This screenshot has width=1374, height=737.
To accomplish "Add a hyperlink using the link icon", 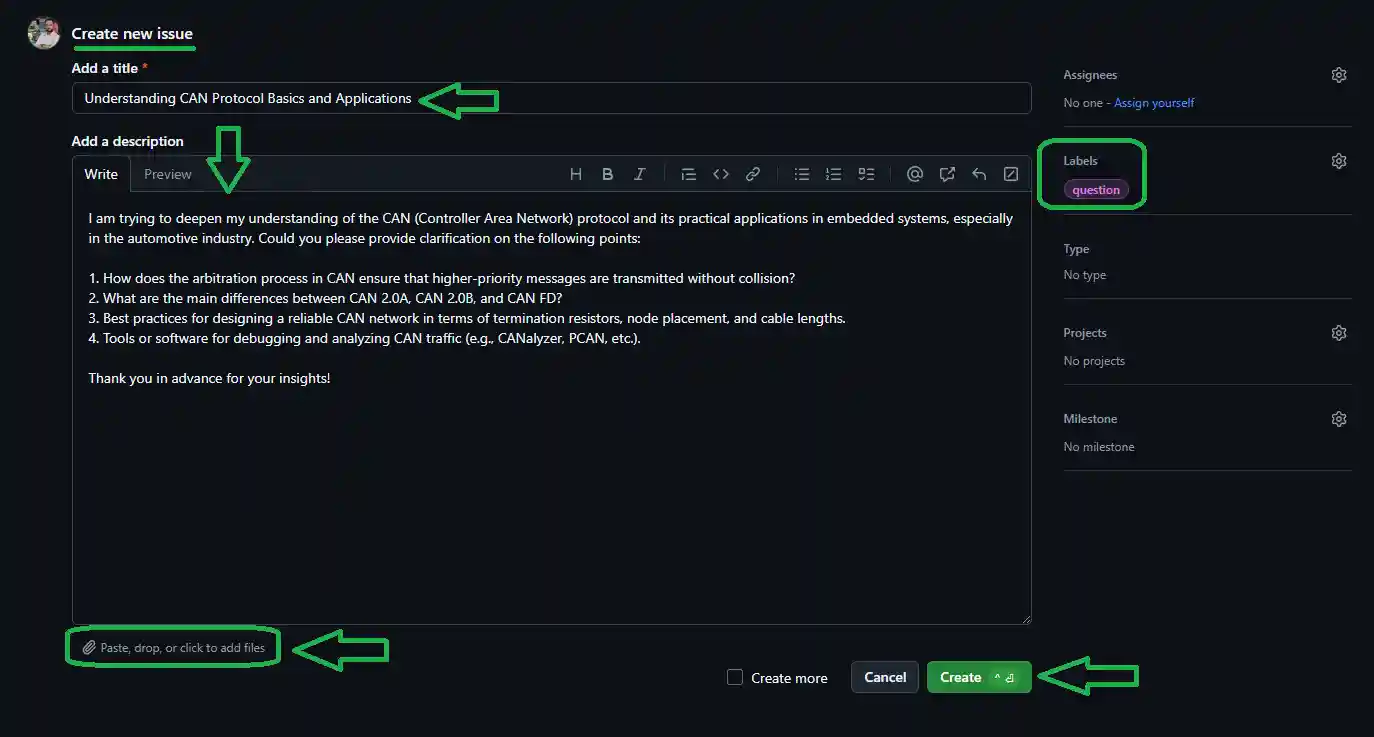I will (x=753, y=174).
